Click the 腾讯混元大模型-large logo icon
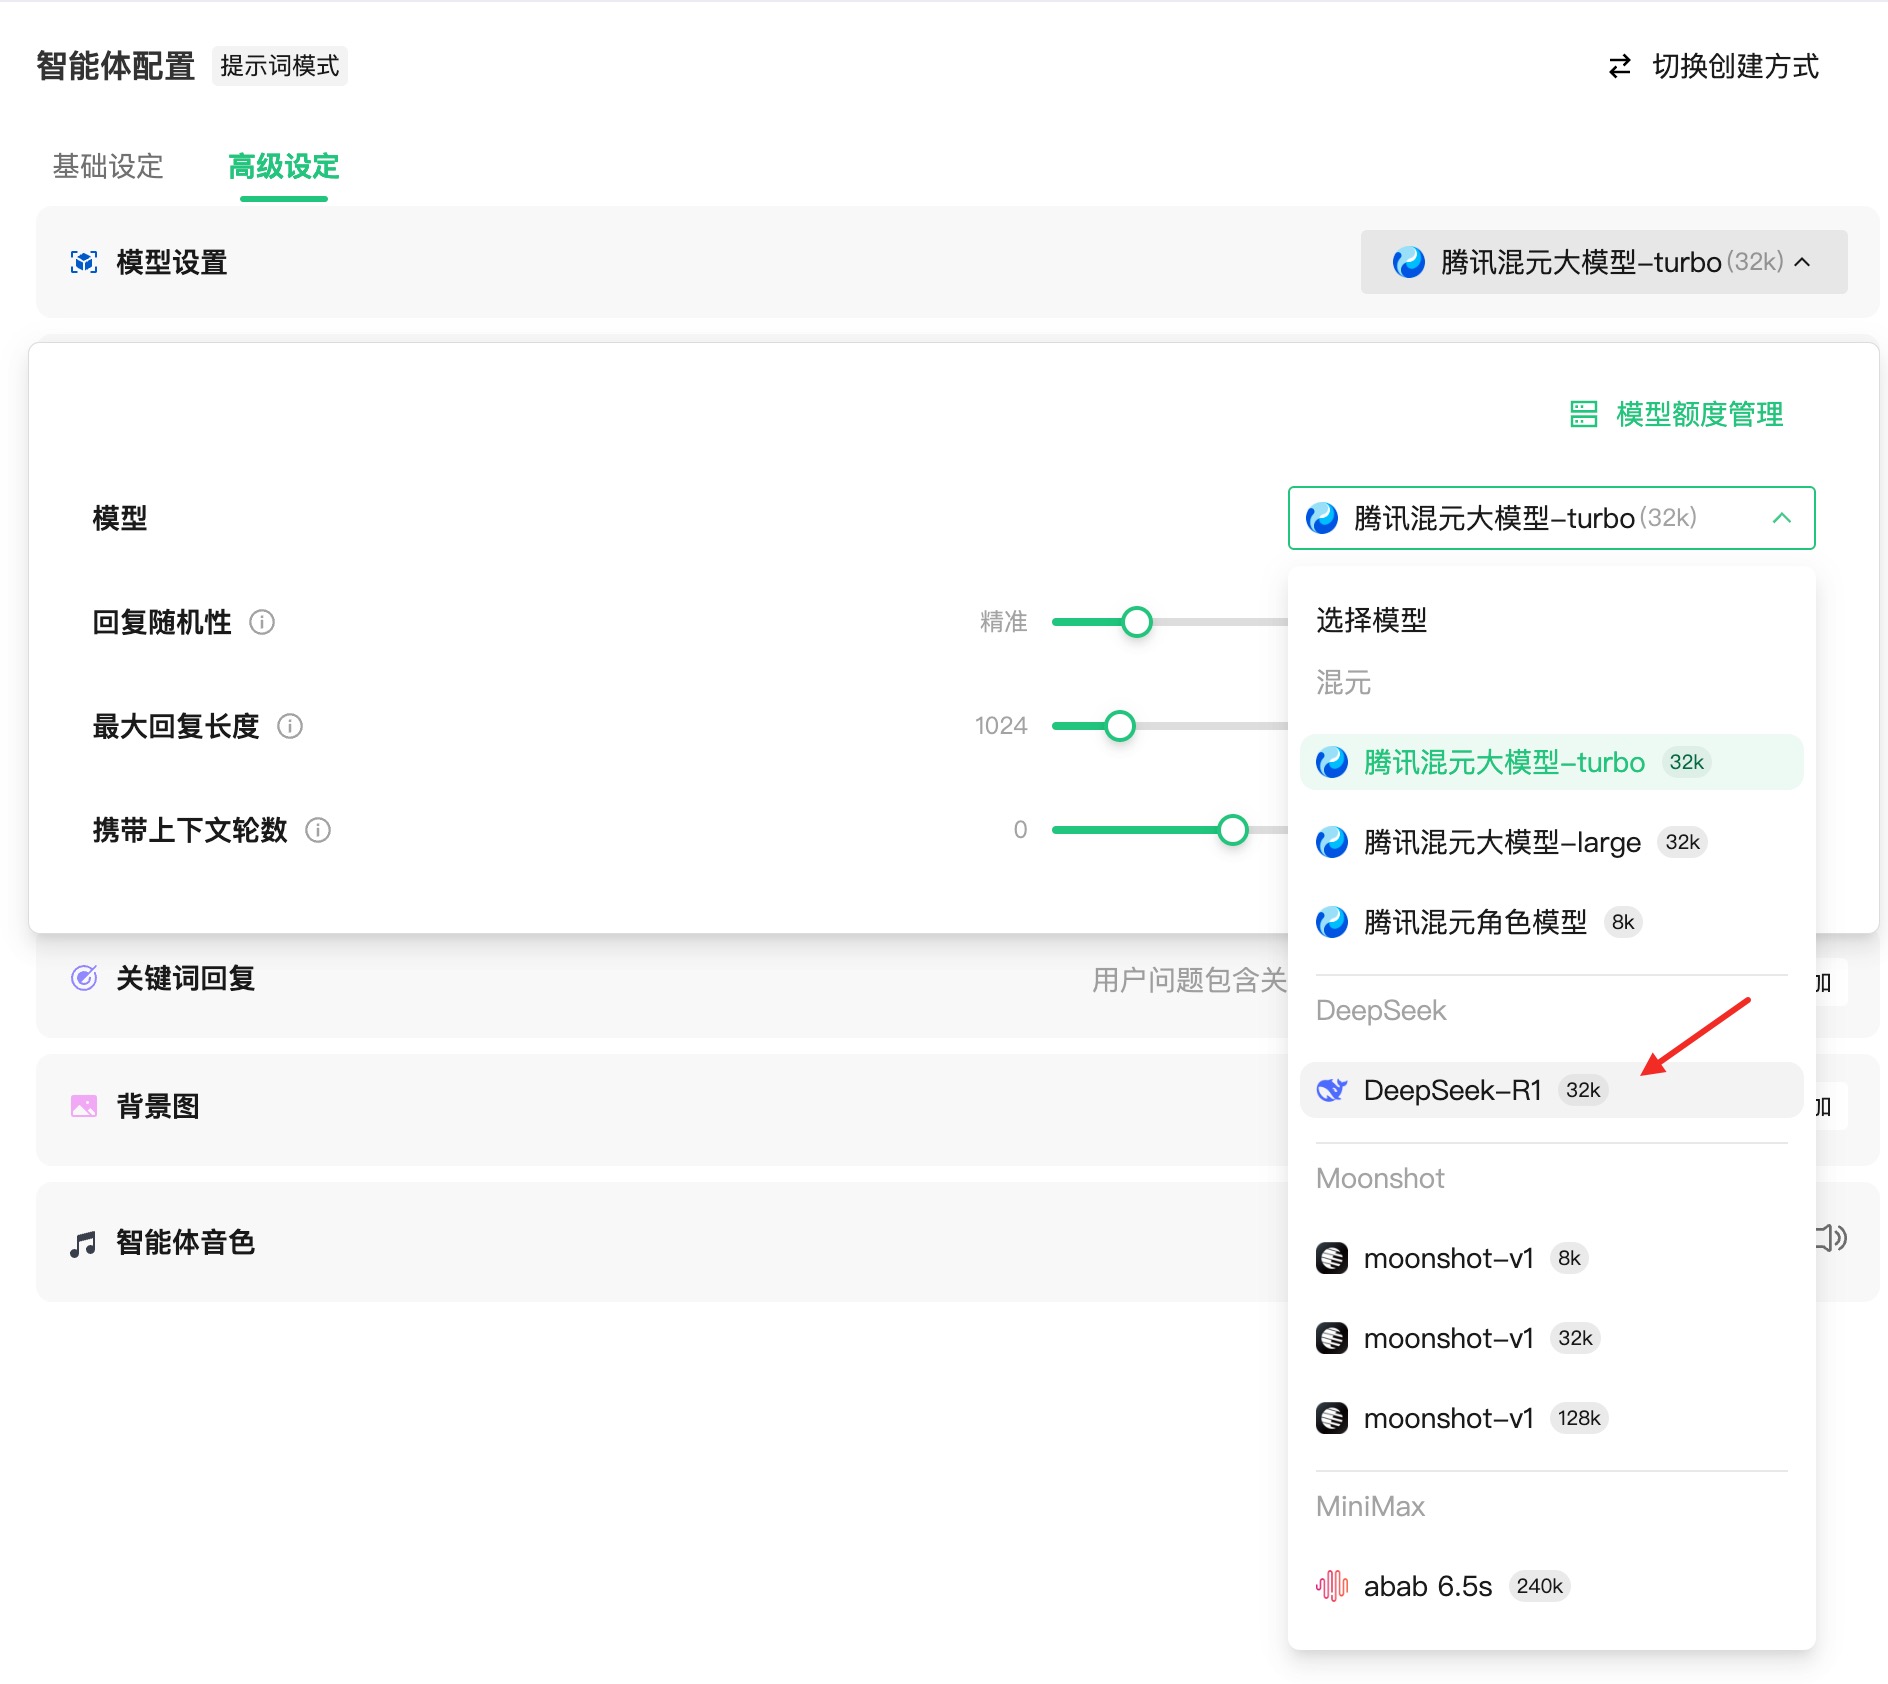Viewport: 1888px width, 1684px height. (1332, 842)
